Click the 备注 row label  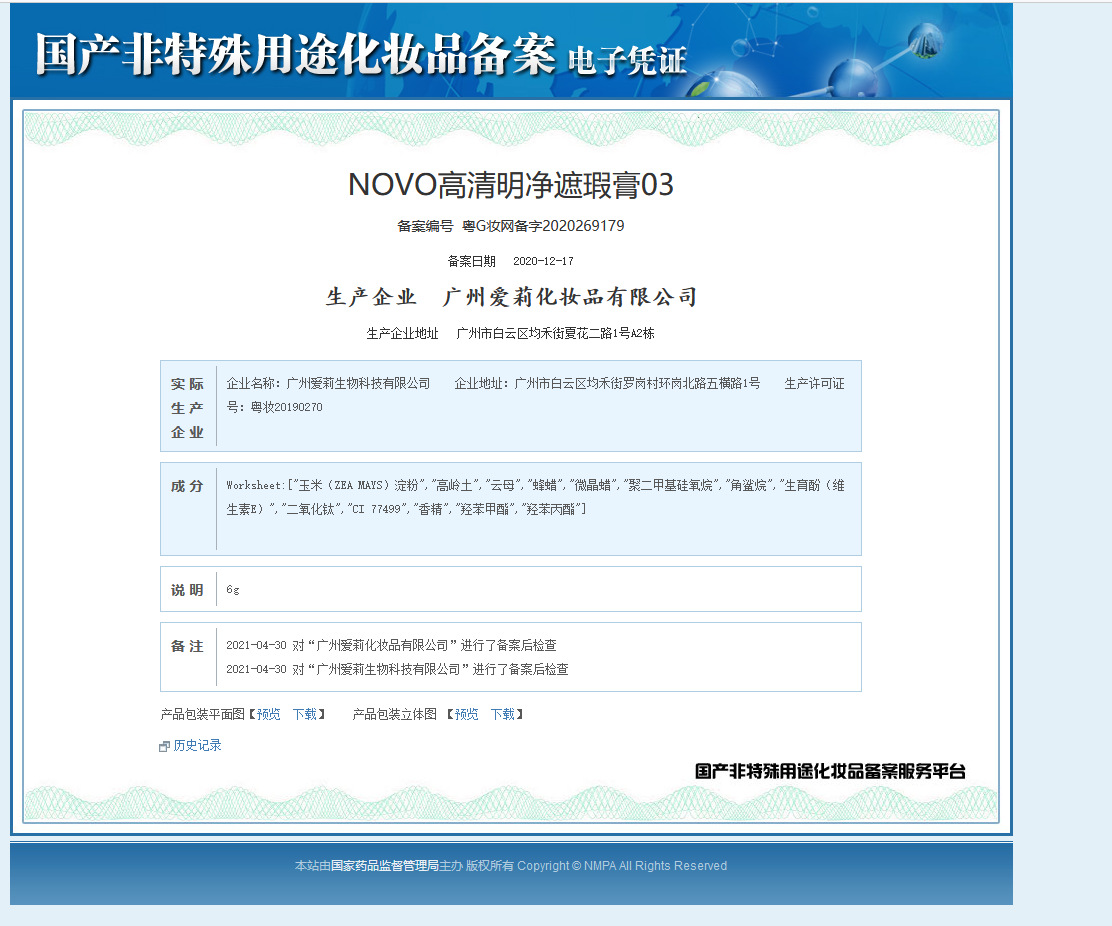tap(187, 646)
